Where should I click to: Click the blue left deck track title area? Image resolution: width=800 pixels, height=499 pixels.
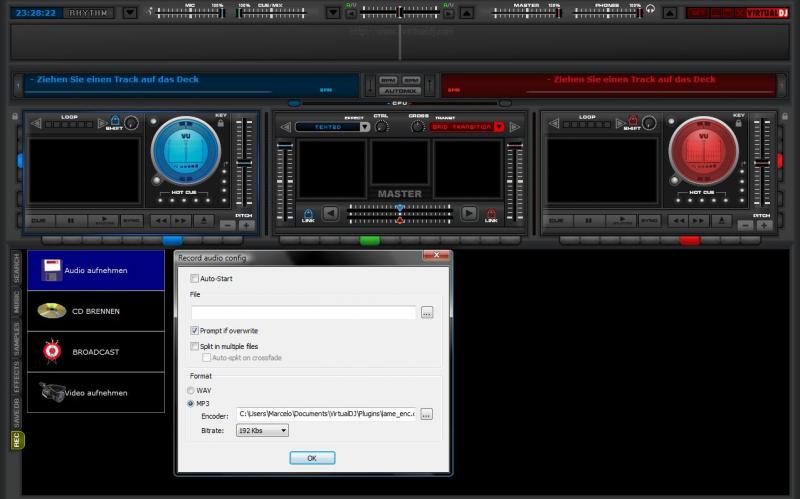tap(190, 85)
